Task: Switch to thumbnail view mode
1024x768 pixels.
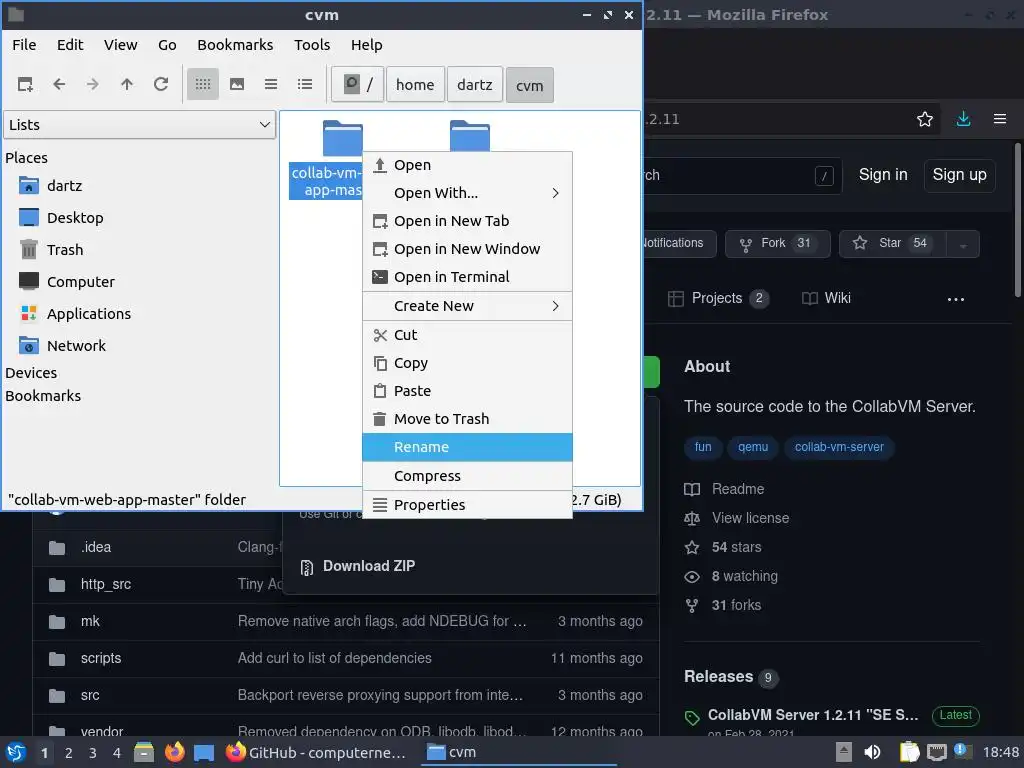Action: point(237,84)
